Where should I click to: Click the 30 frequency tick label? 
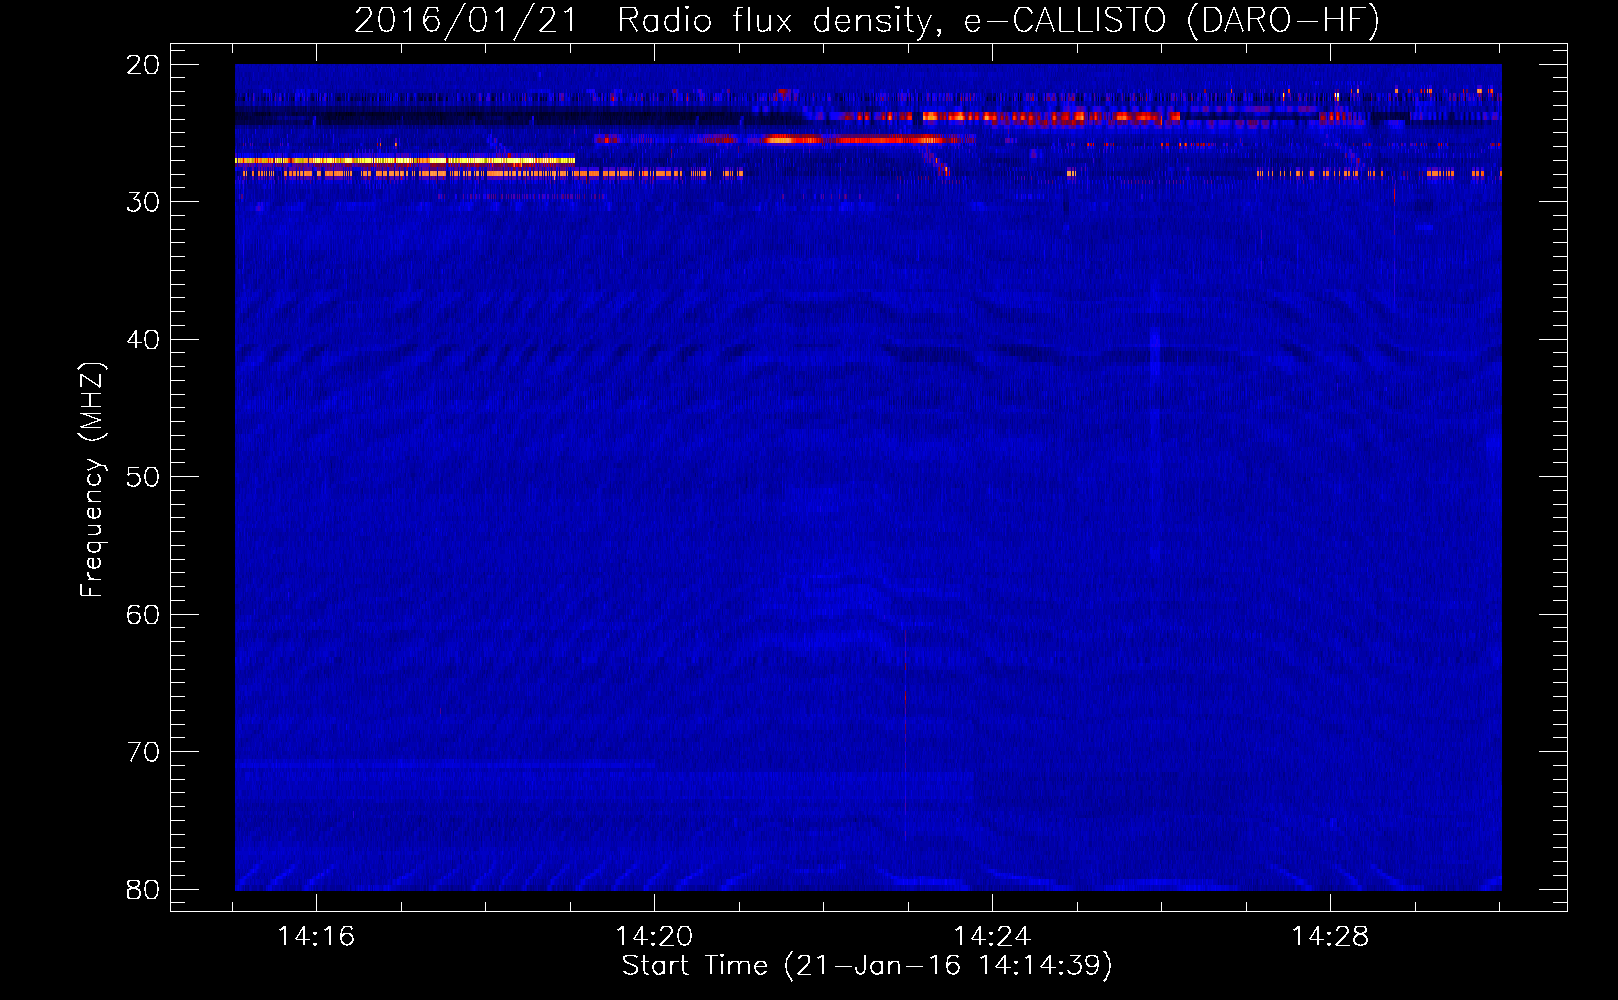point(143,202)
